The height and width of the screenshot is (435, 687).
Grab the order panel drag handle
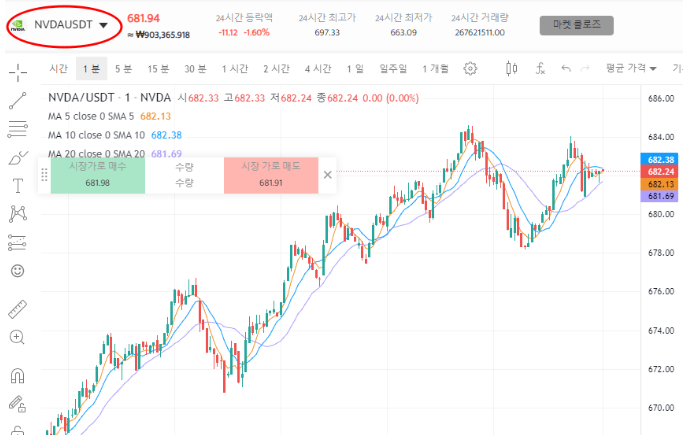pos(44,175)
